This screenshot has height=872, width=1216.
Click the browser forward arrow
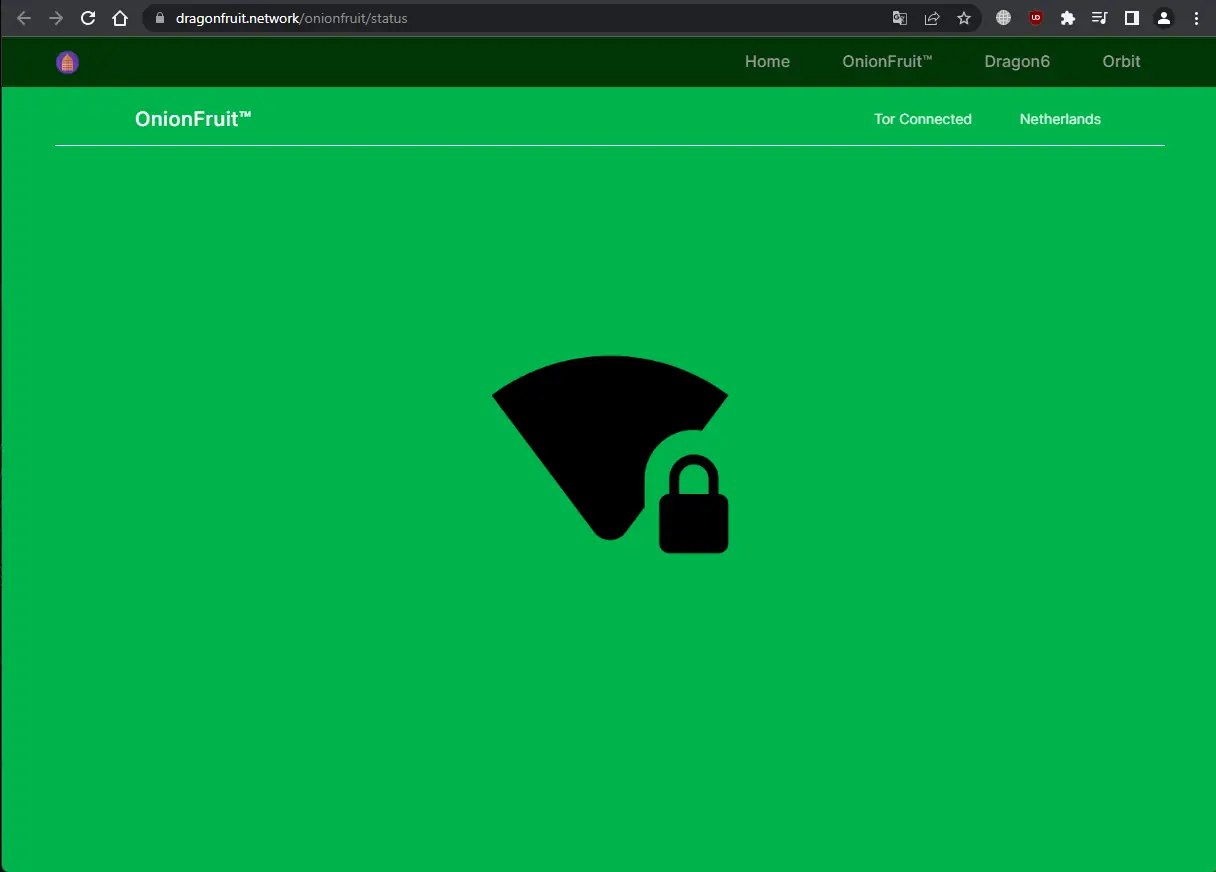point(56,18)
